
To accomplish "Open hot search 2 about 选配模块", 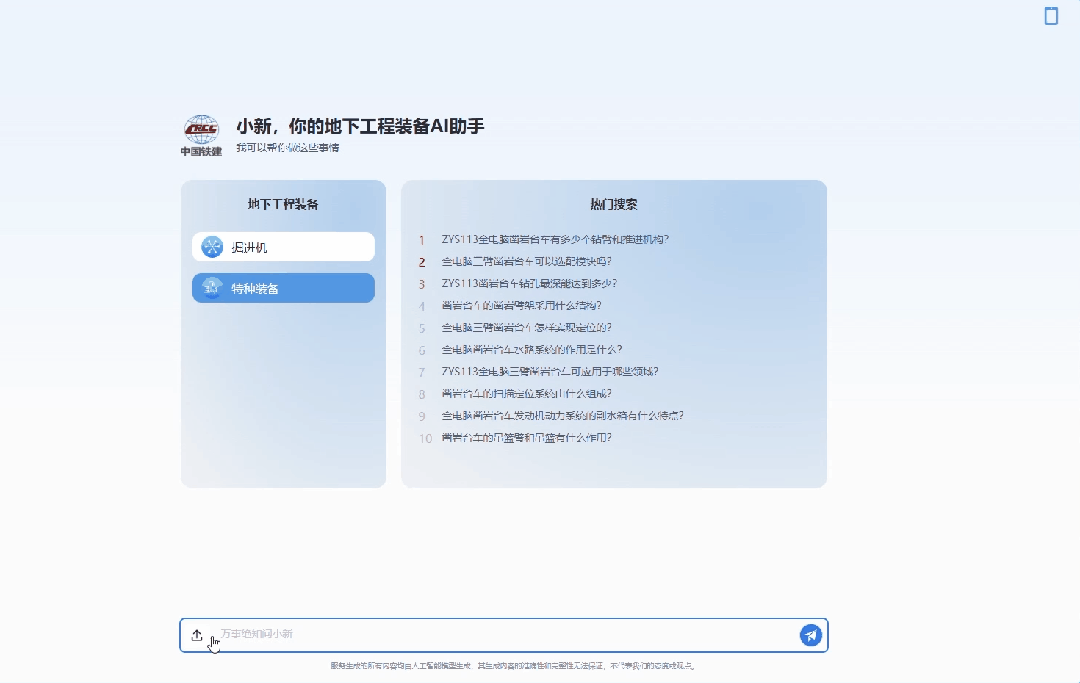I will tap(527, 262).
